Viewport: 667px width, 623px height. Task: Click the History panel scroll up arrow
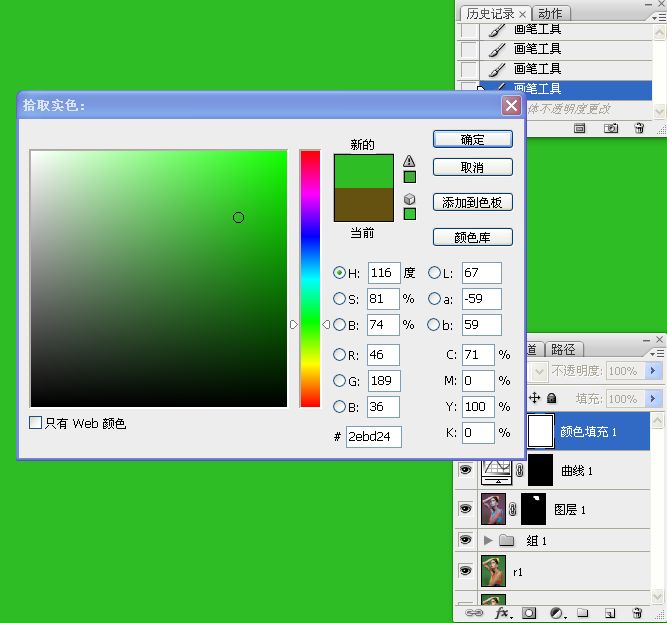tap(659, 32)
